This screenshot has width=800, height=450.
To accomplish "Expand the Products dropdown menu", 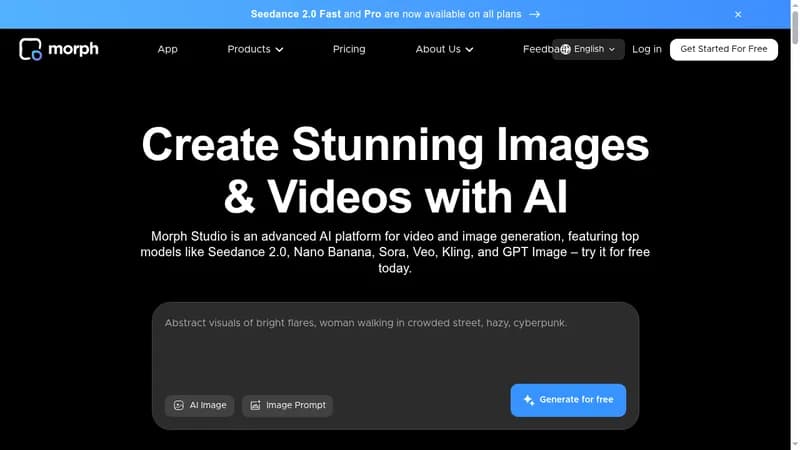I will pyautogui.click(x=255, y=49).
